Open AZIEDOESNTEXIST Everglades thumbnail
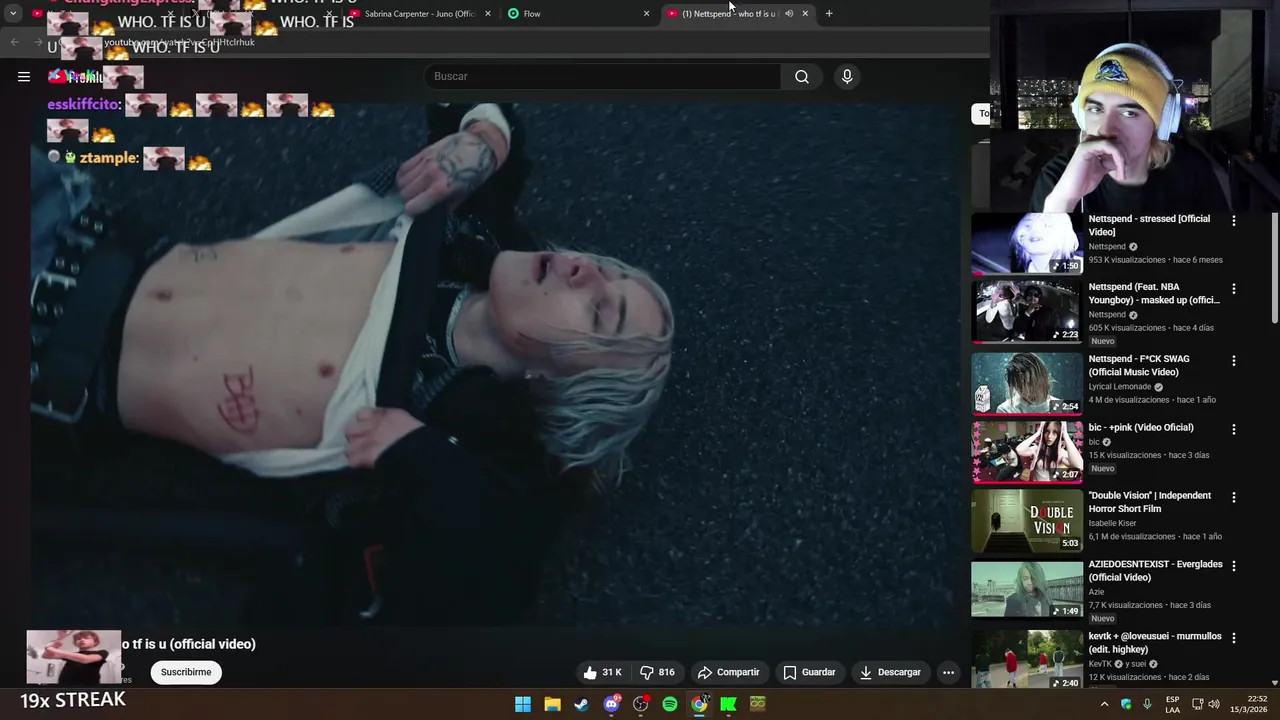Image resolution: width=1280 pixels, height=720 pixels. point(1027,588)
